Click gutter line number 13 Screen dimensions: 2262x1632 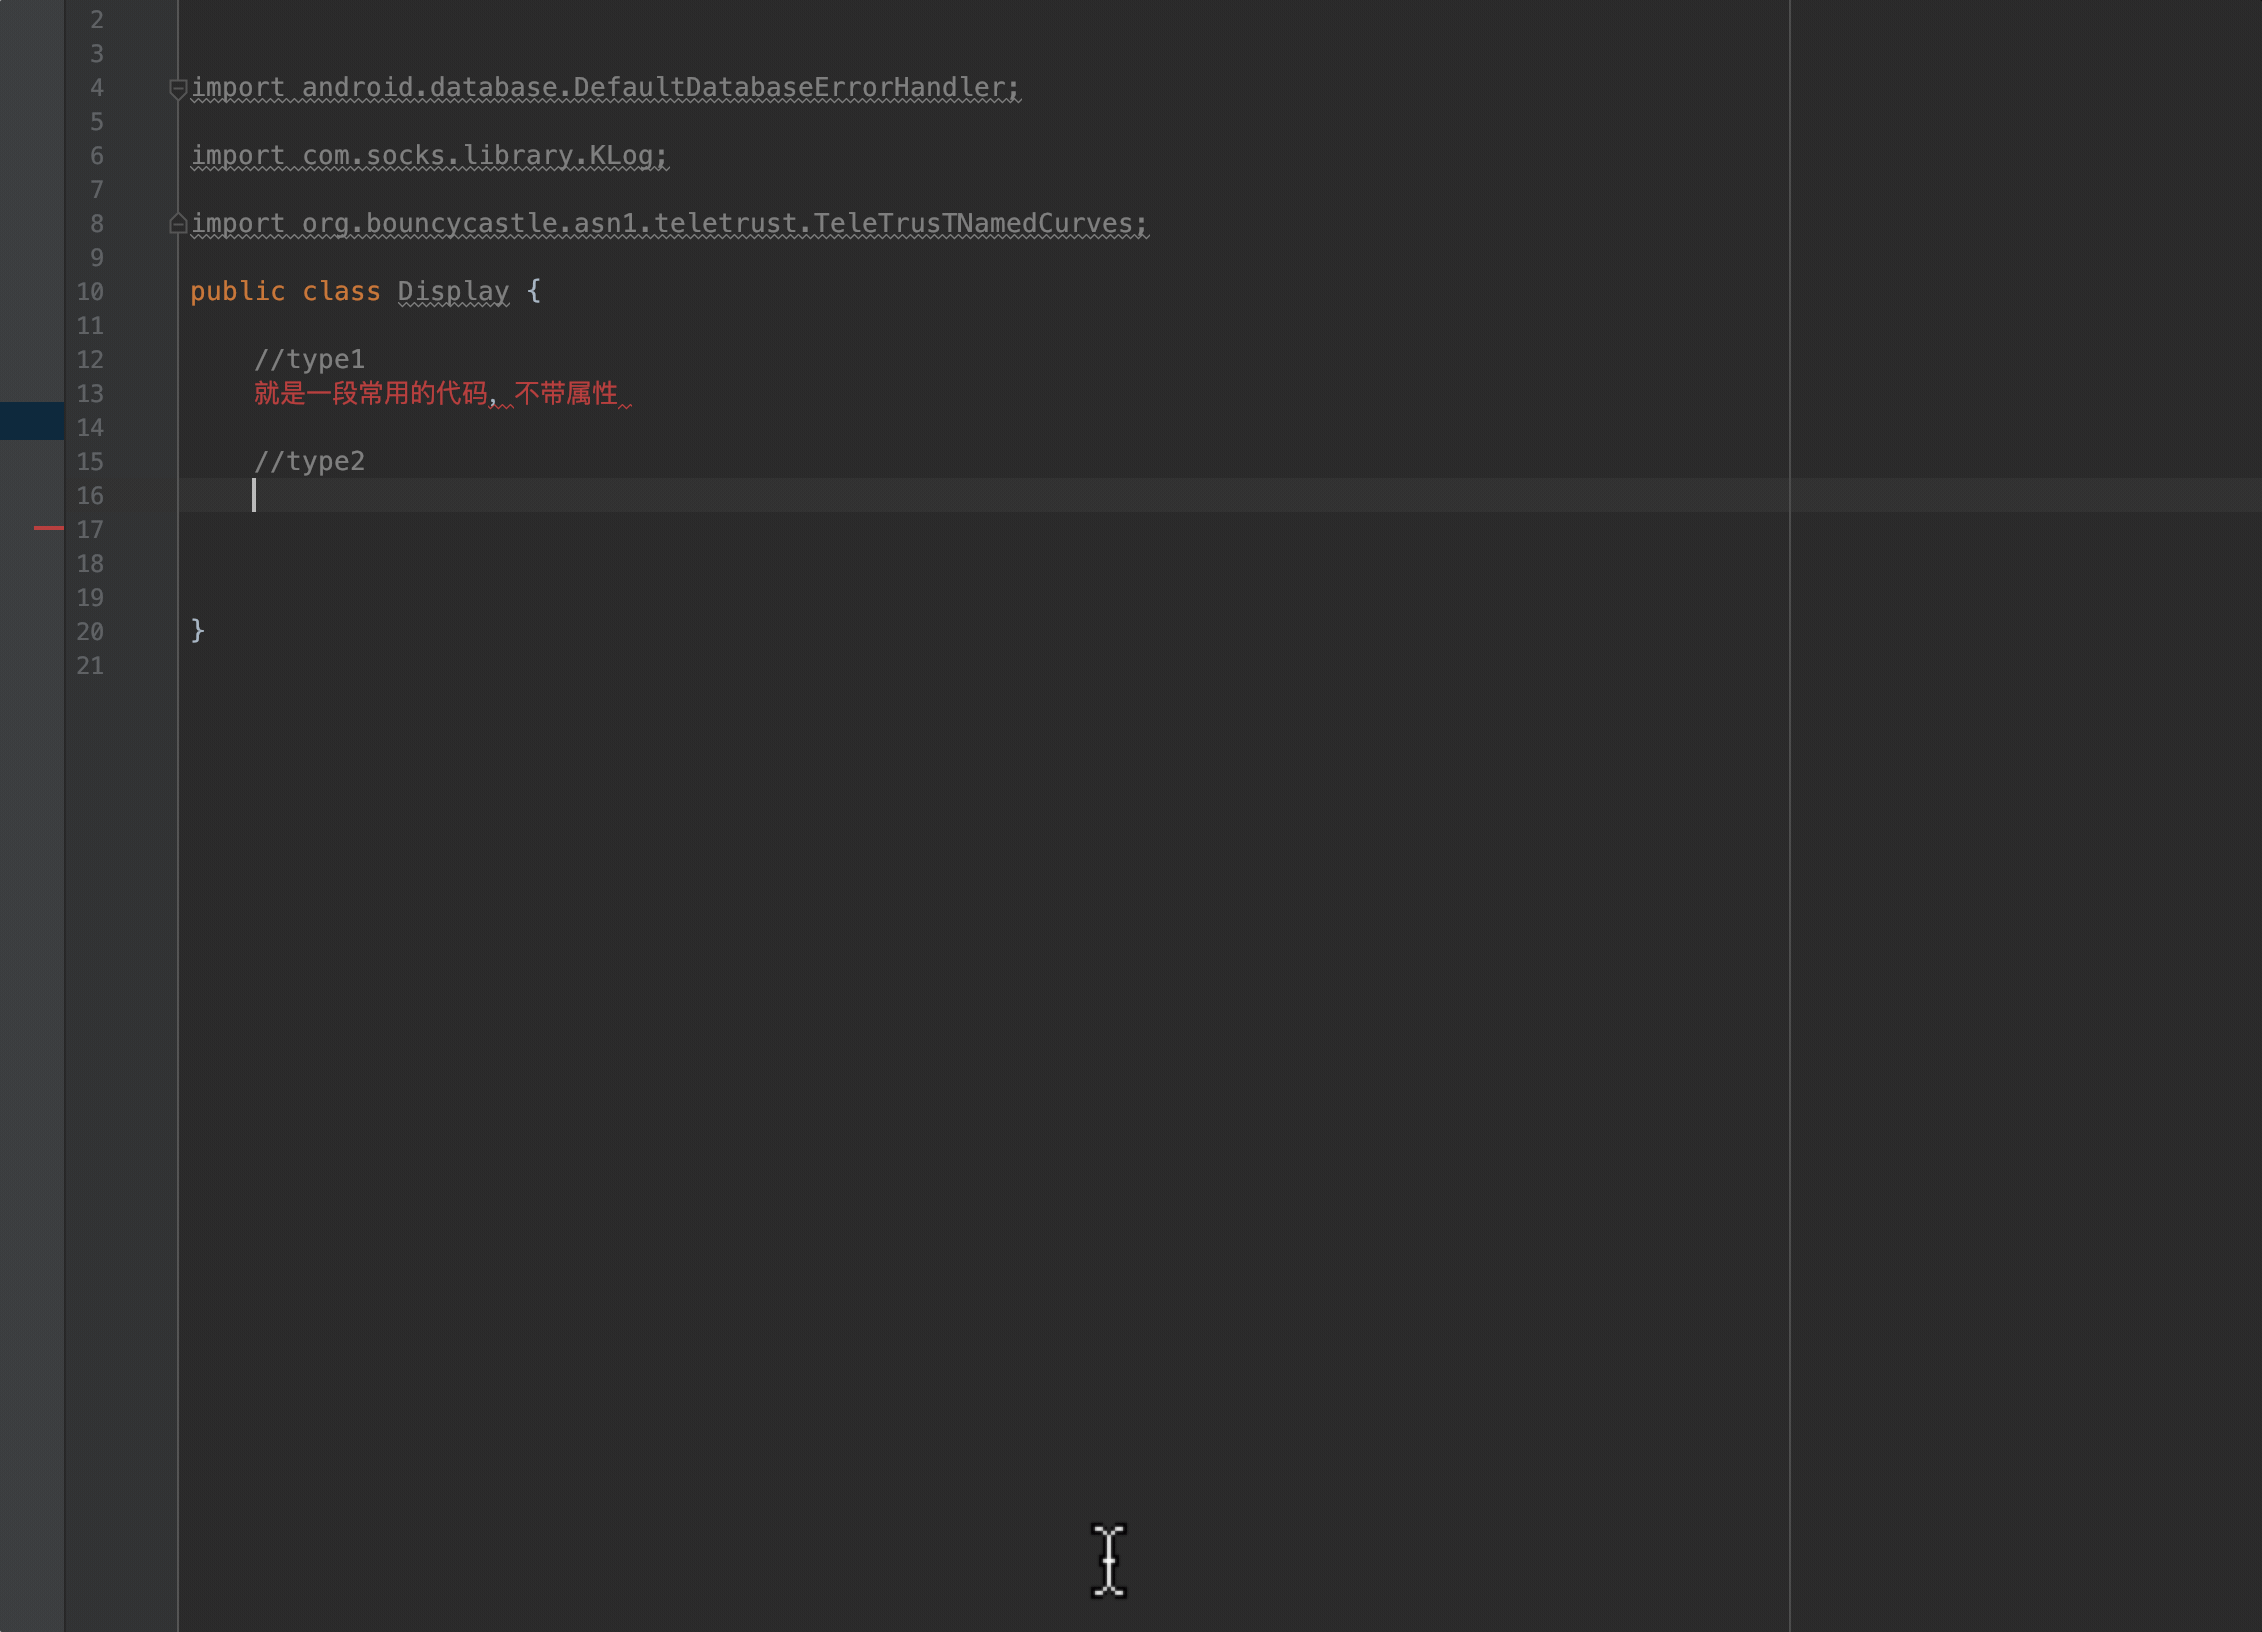[x=90, y=394]
